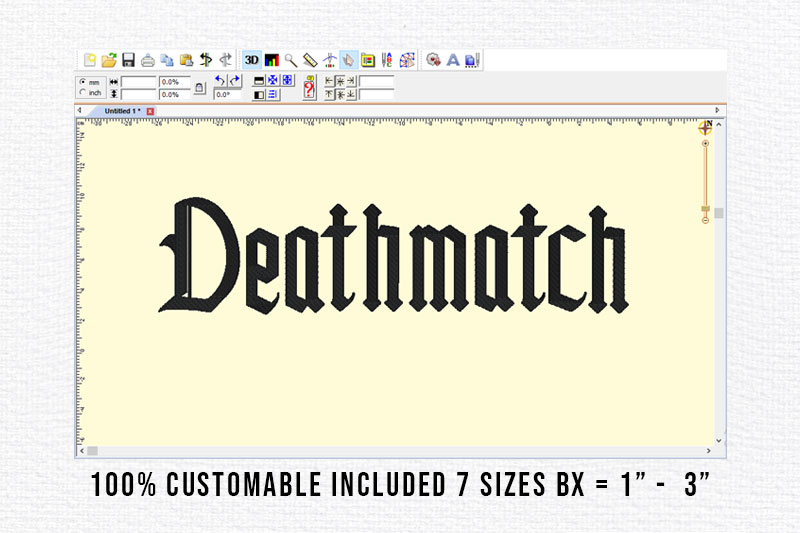Align objects to horizontal center
The height and width of the screenshot is (533, 800).
click(340, 81)
